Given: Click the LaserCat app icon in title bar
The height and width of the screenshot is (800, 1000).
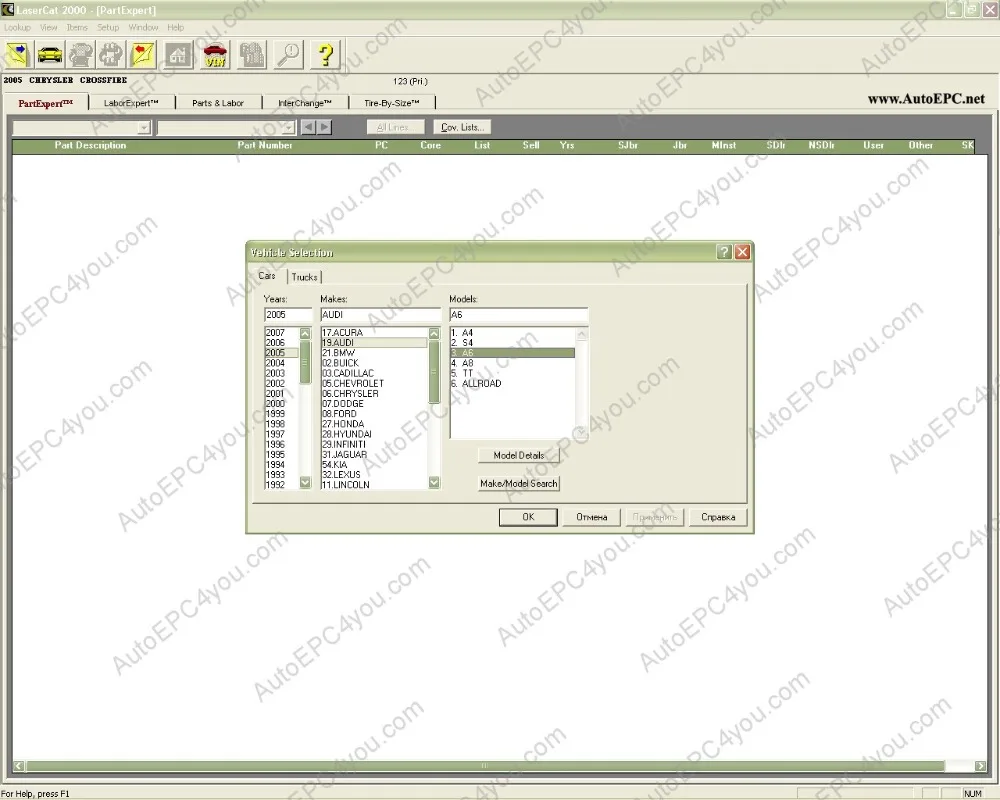Looking at the screenshot, I should coord(8,9).
